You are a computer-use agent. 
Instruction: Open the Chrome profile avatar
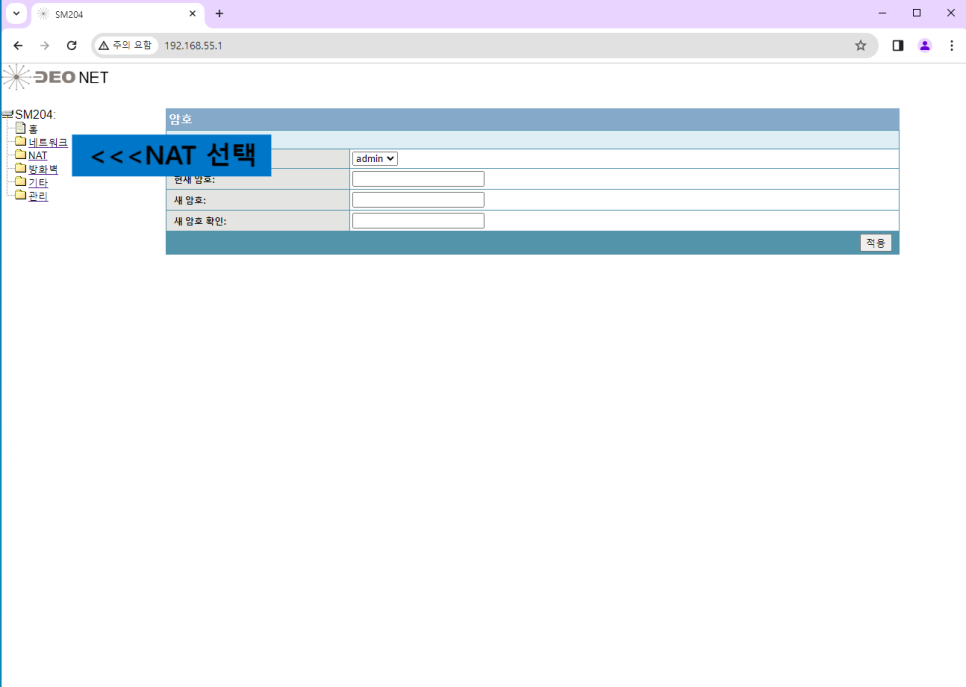coord(925,46)
